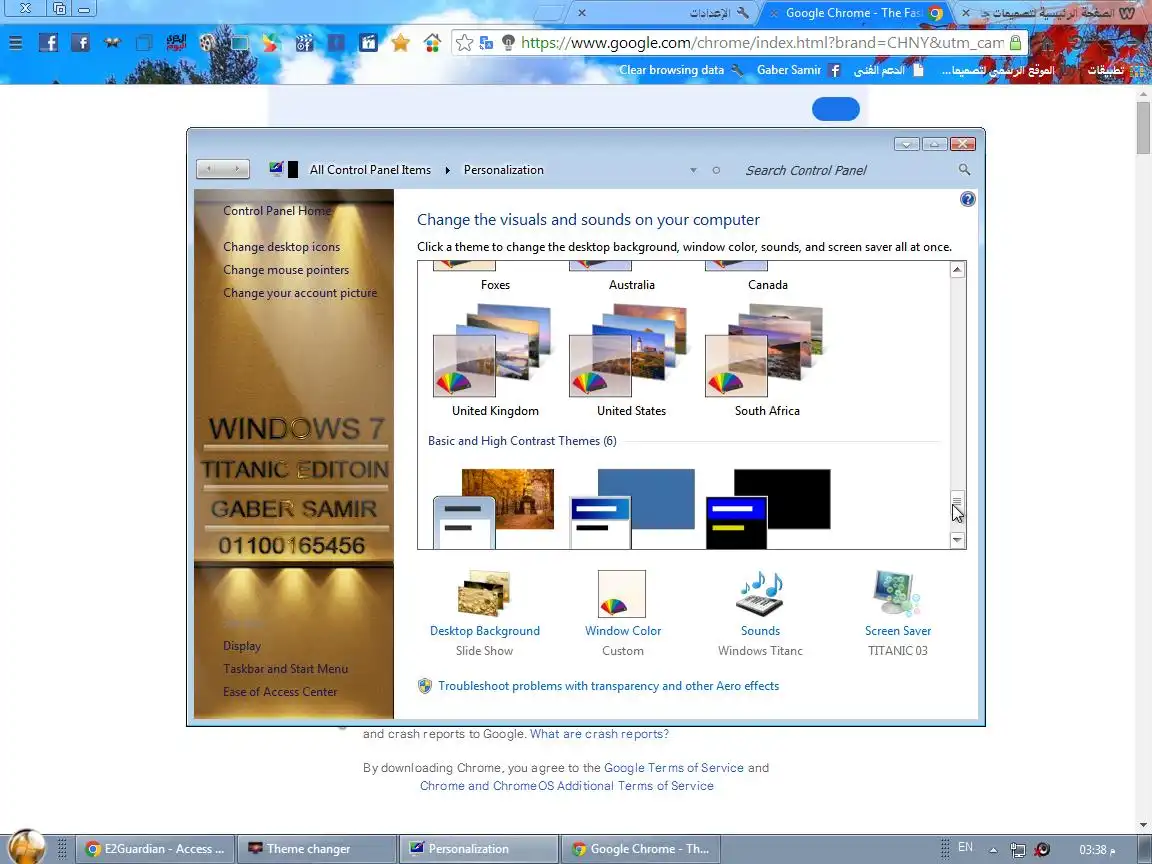Open Personalization help question-mark icon

(968, 199)
